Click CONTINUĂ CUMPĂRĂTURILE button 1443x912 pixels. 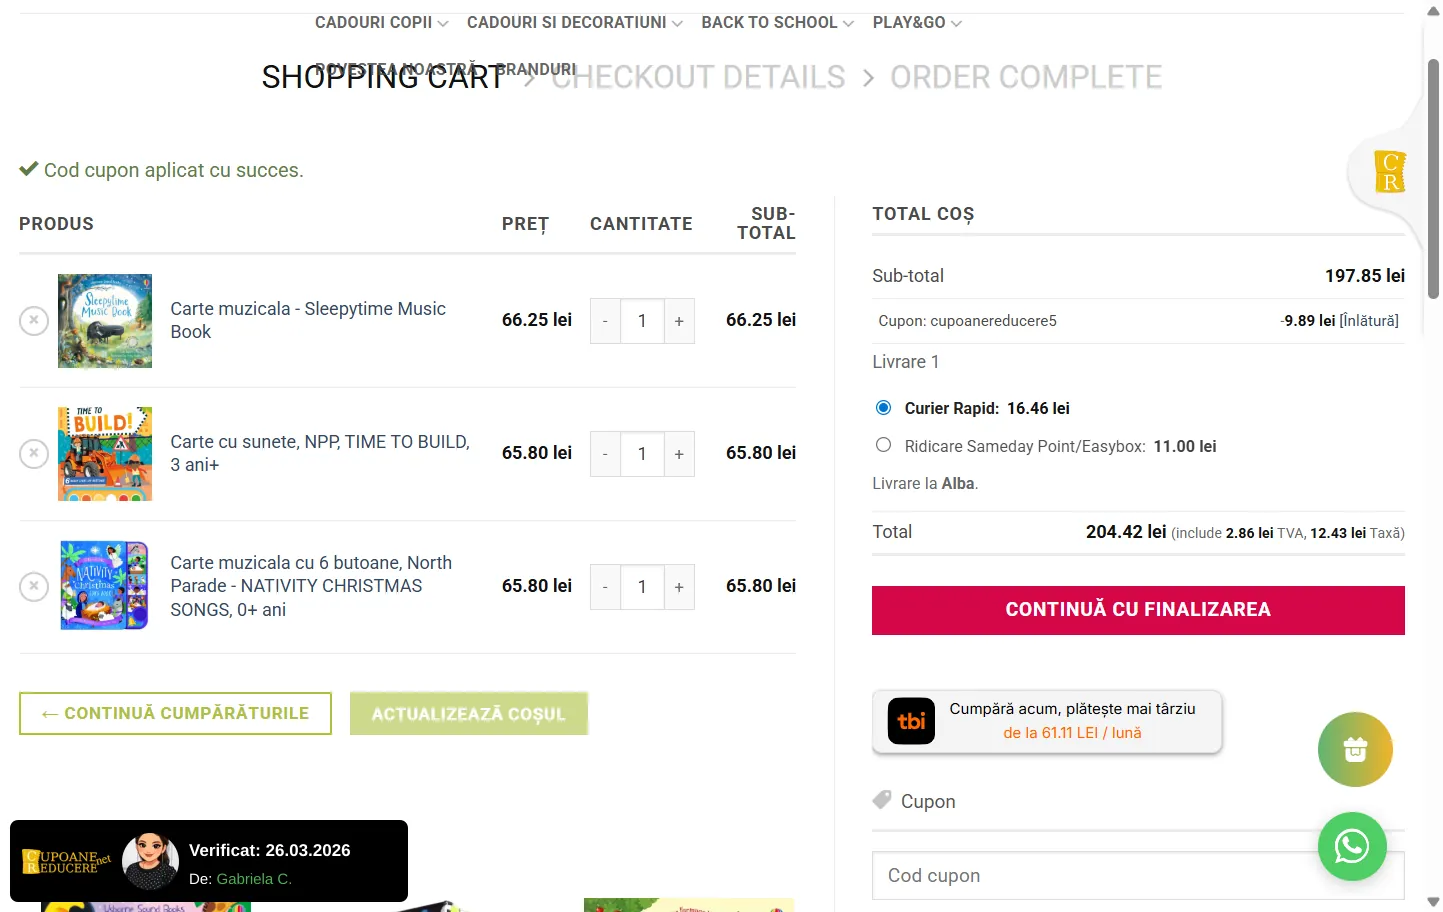point(175,714)
